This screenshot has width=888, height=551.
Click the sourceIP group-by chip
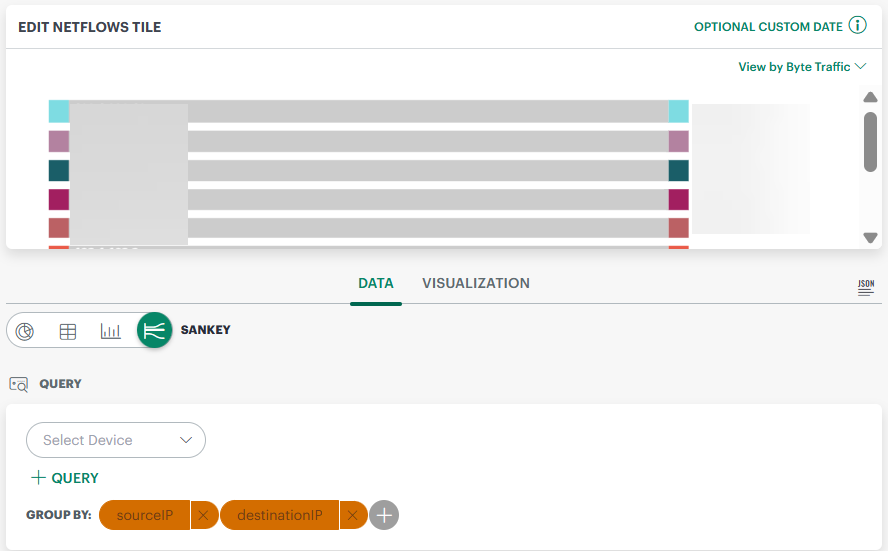145,515
